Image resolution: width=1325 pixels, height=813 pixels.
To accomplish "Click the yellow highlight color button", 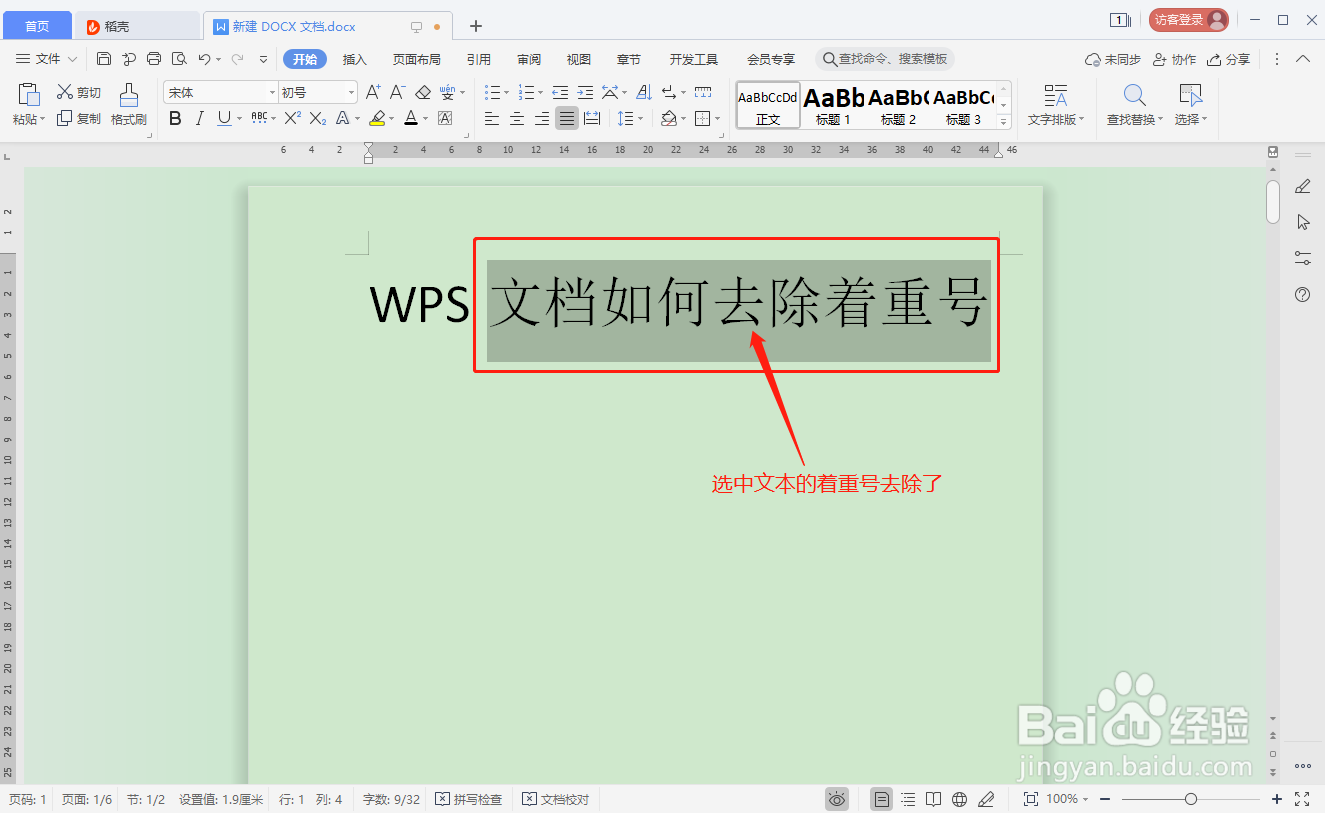I will [x=376, y=118].
